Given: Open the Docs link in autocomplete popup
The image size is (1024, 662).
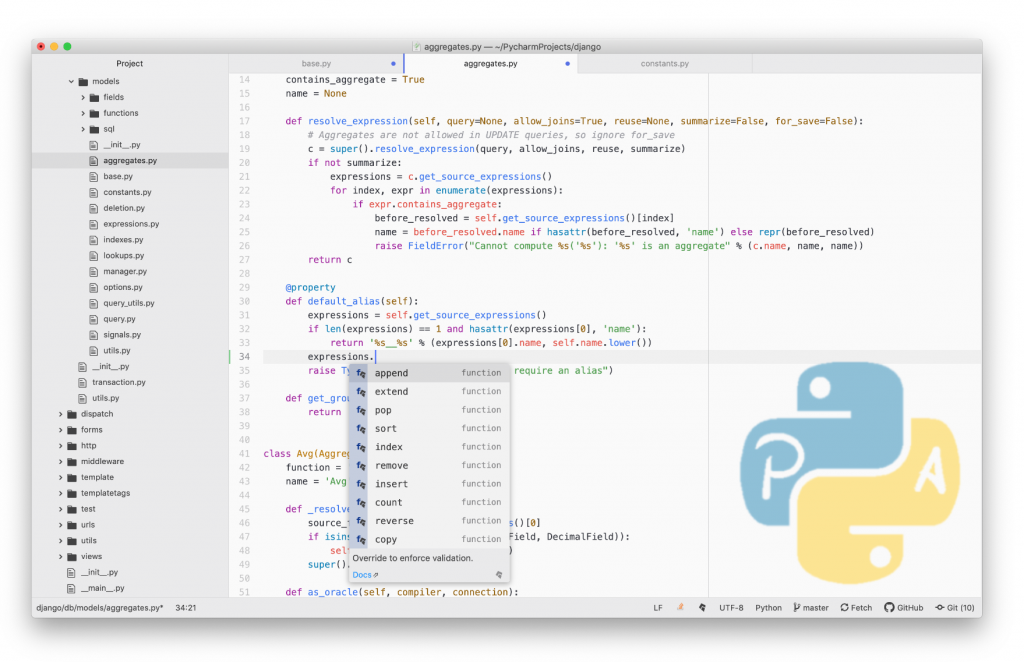Looking at the screenshot, I should [365, 575].
